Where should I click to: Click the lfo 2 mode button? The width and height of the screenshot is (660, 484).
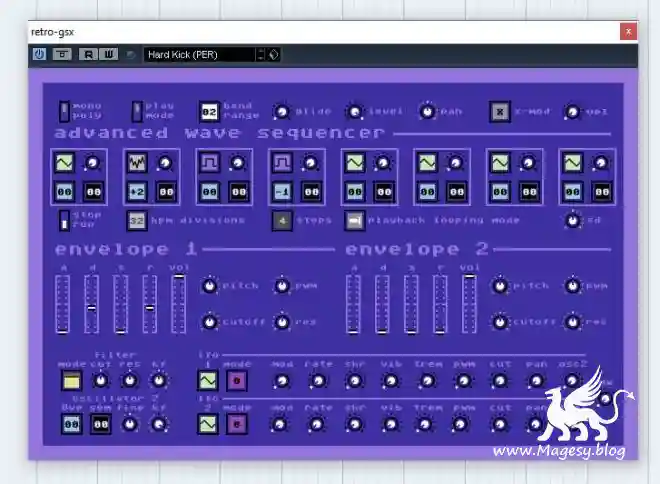pos(237,424)
